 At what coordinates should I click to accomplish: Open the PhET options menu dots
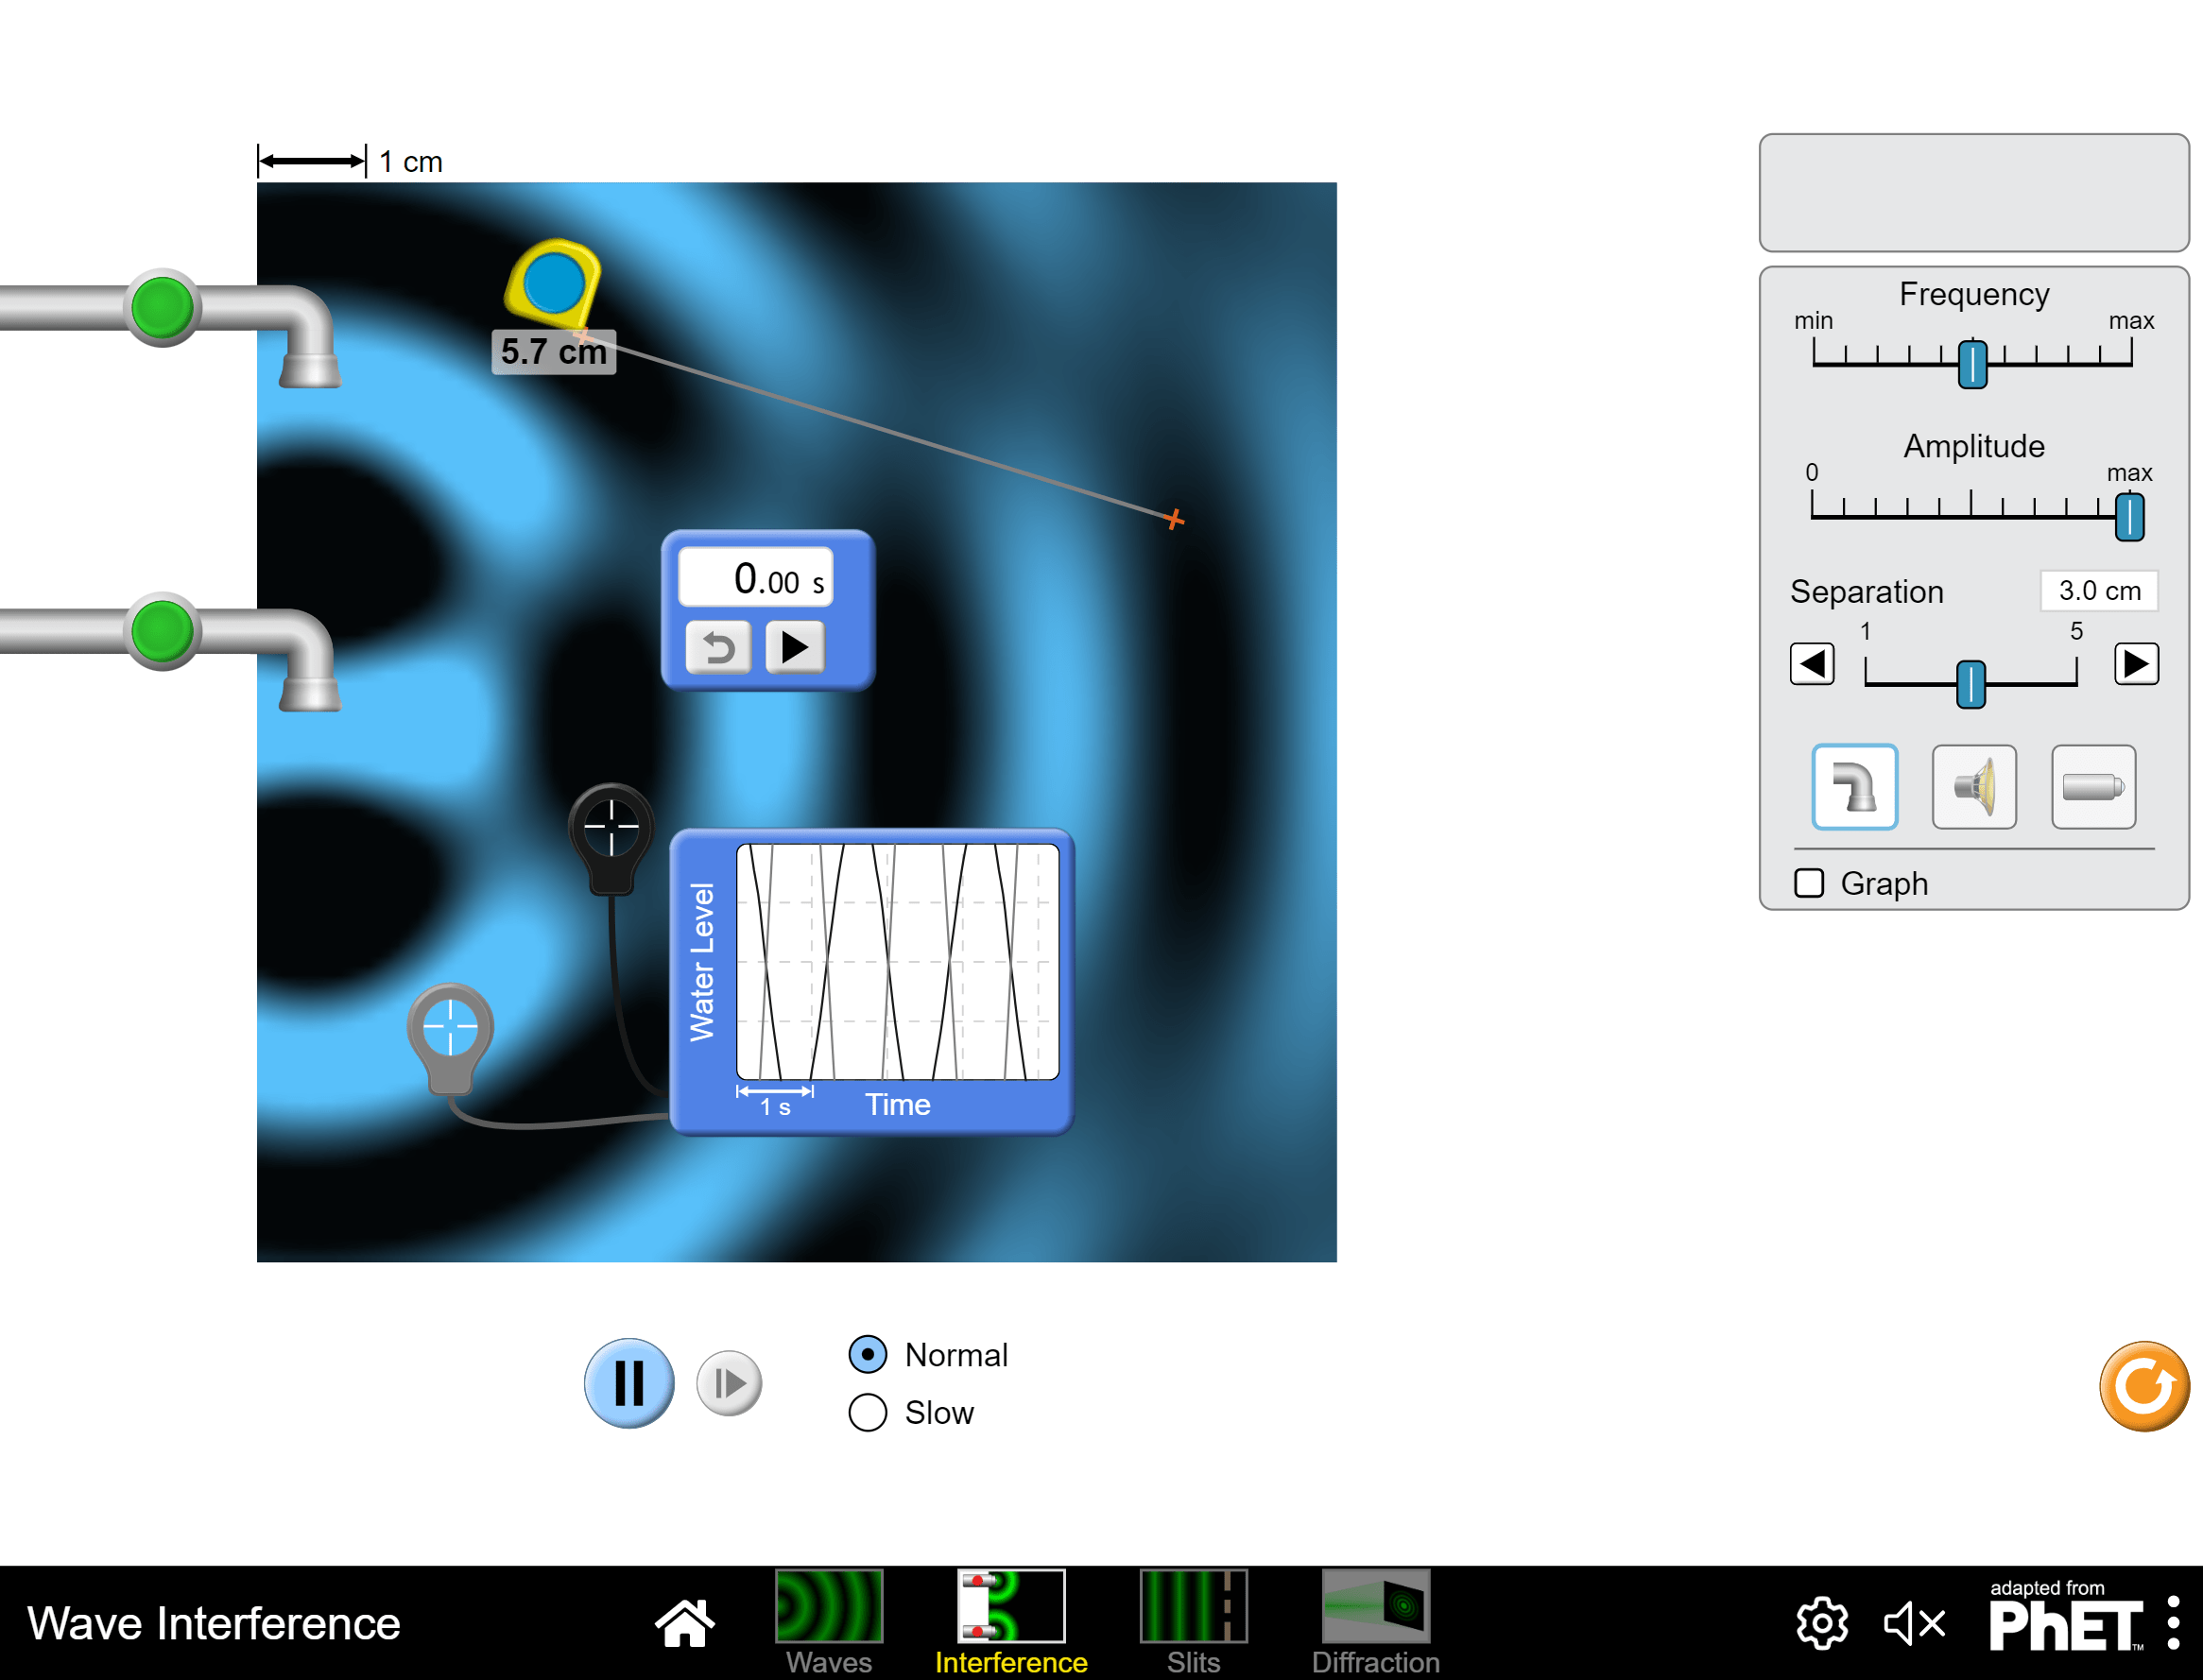coord(2173,1623)
